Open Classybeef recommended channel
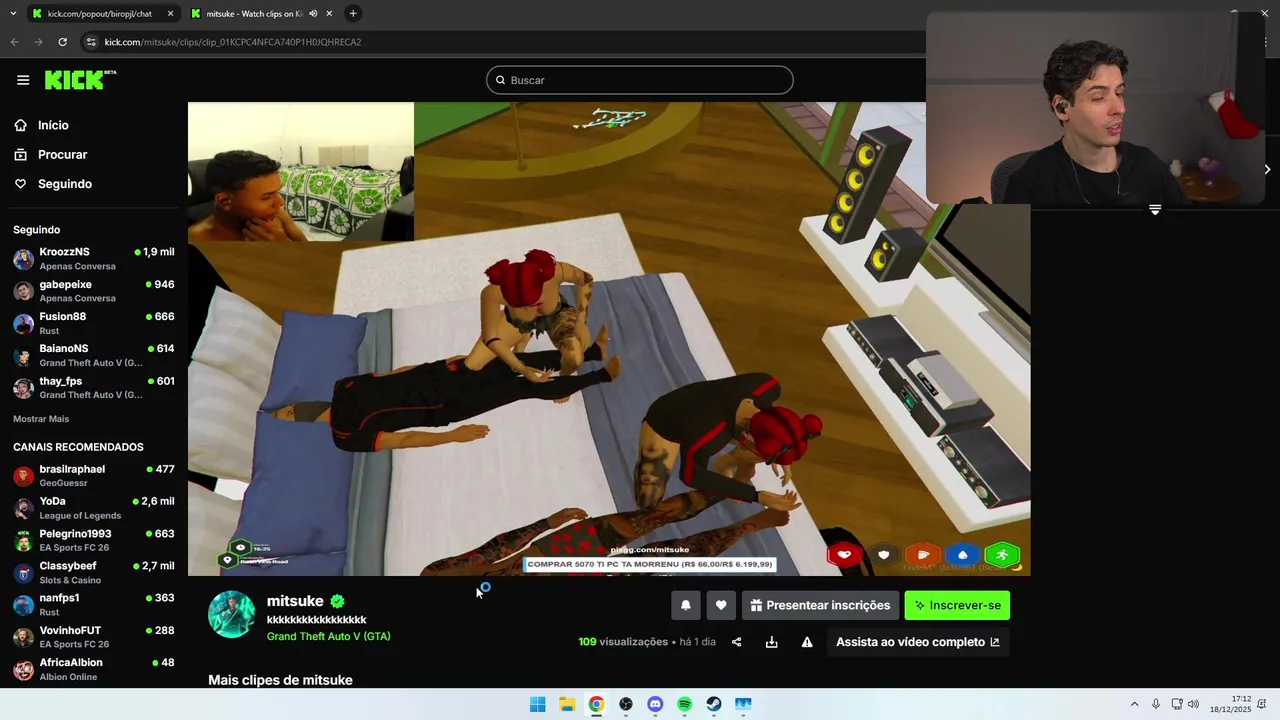Viewport: 1280px width, 720px height. [x=93, y=573]
